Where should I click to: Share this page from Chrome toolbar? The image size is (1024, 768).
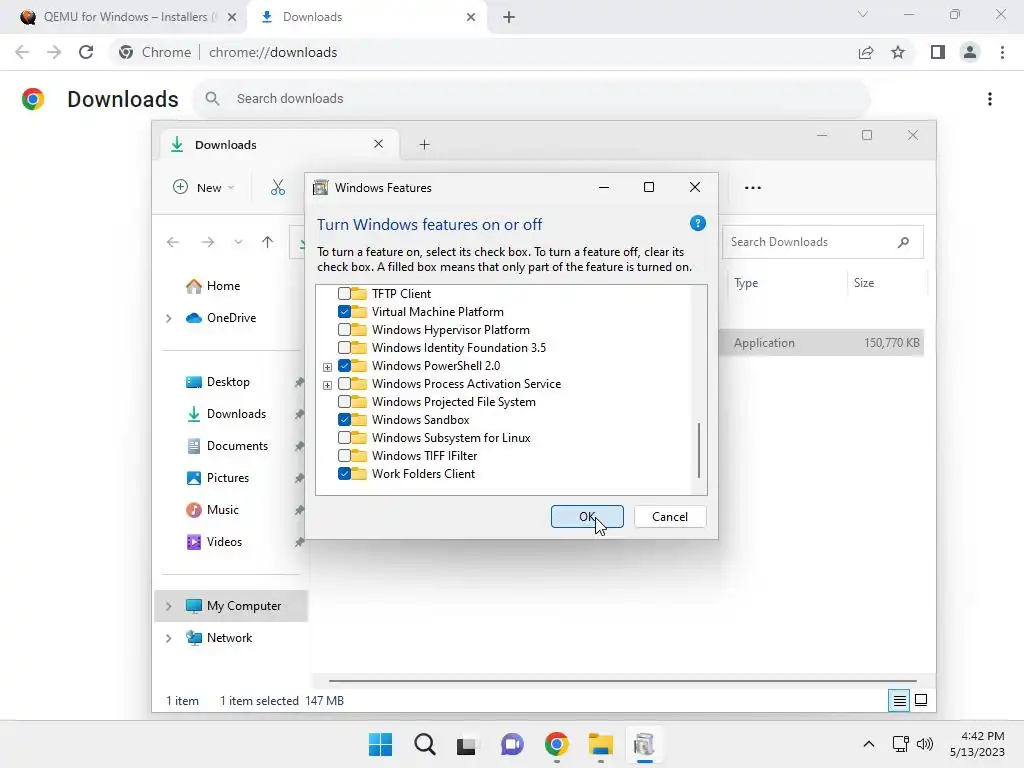(x=866, y=52)
